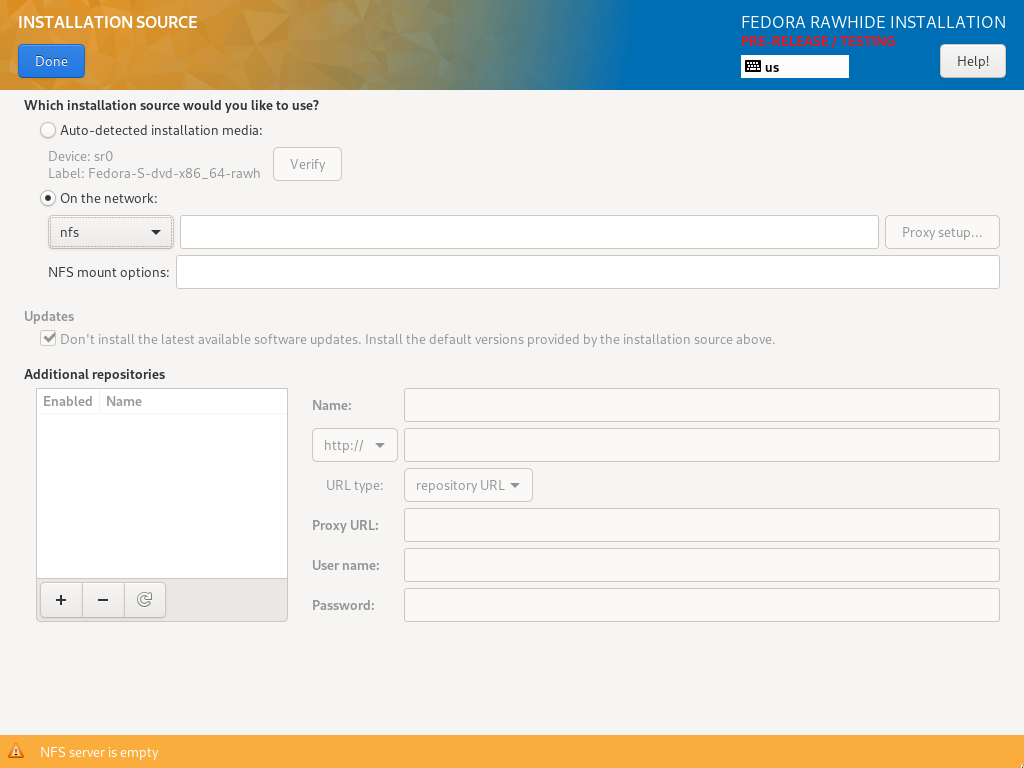Open the repository URL type dropdown
This screenshot has width=1024, height=768.
(x=468, y=485)
